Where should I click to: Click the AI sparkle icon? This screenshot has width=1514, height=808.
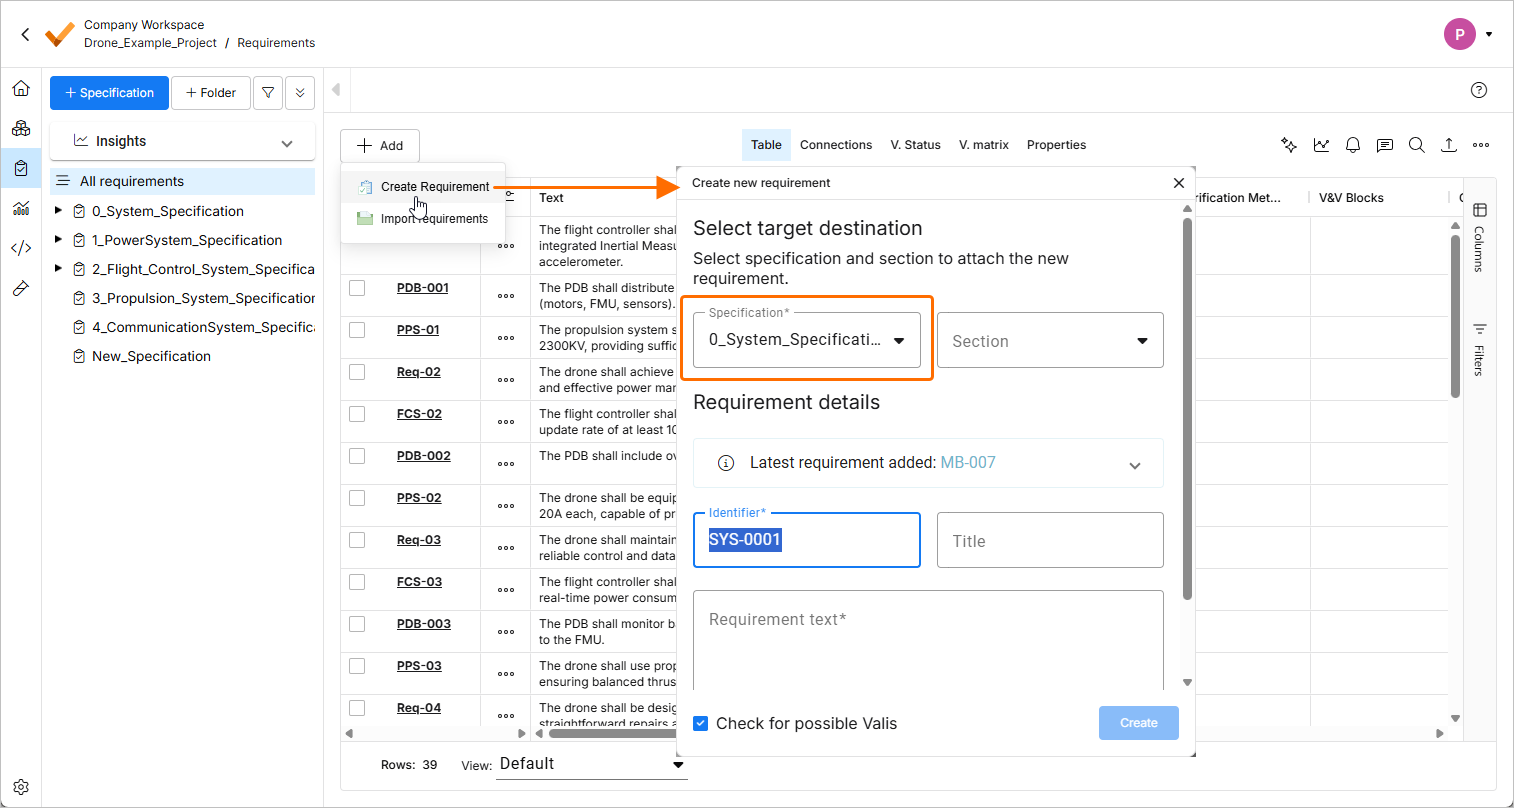(1289, 145)
